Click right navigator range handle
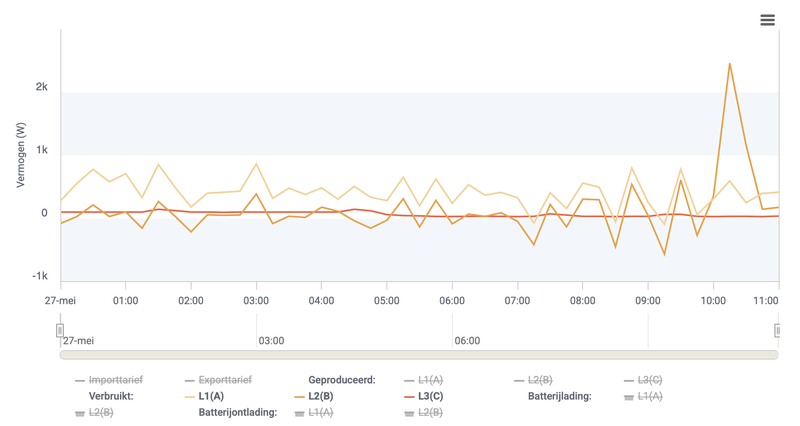The width and height of the screenshot is (800, 426). pyautogui.click(x=778, y=330)
